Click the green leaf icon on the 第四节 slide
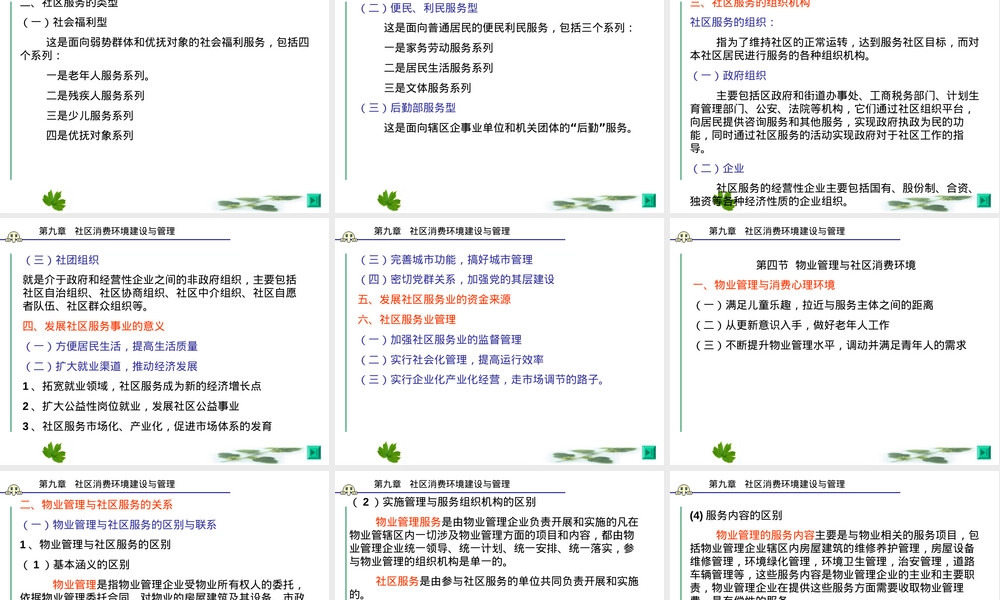The width and height of the screenshot is (1000, 600). (724, 452)
